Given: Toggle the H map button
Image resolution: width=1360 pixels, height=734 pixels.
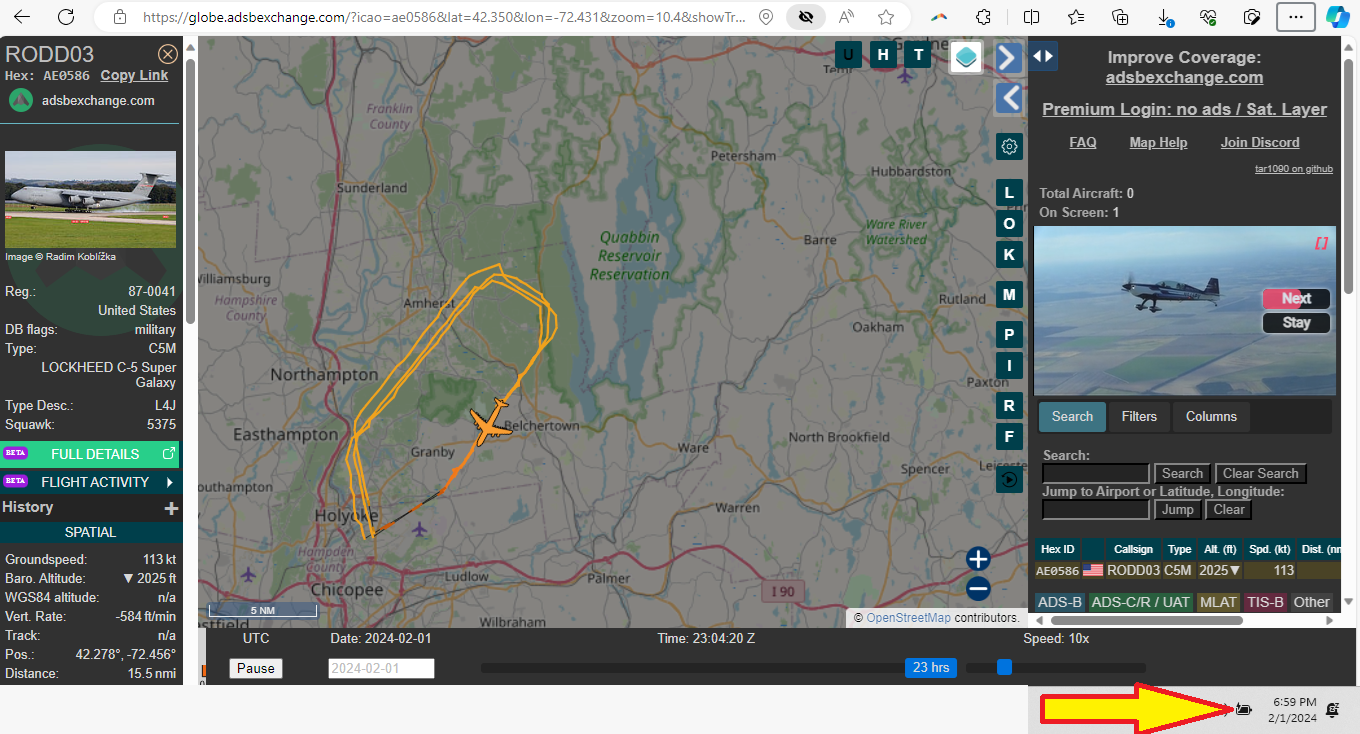Looking at the screenshot, I should pyautogui.click(x=883, y=54).
